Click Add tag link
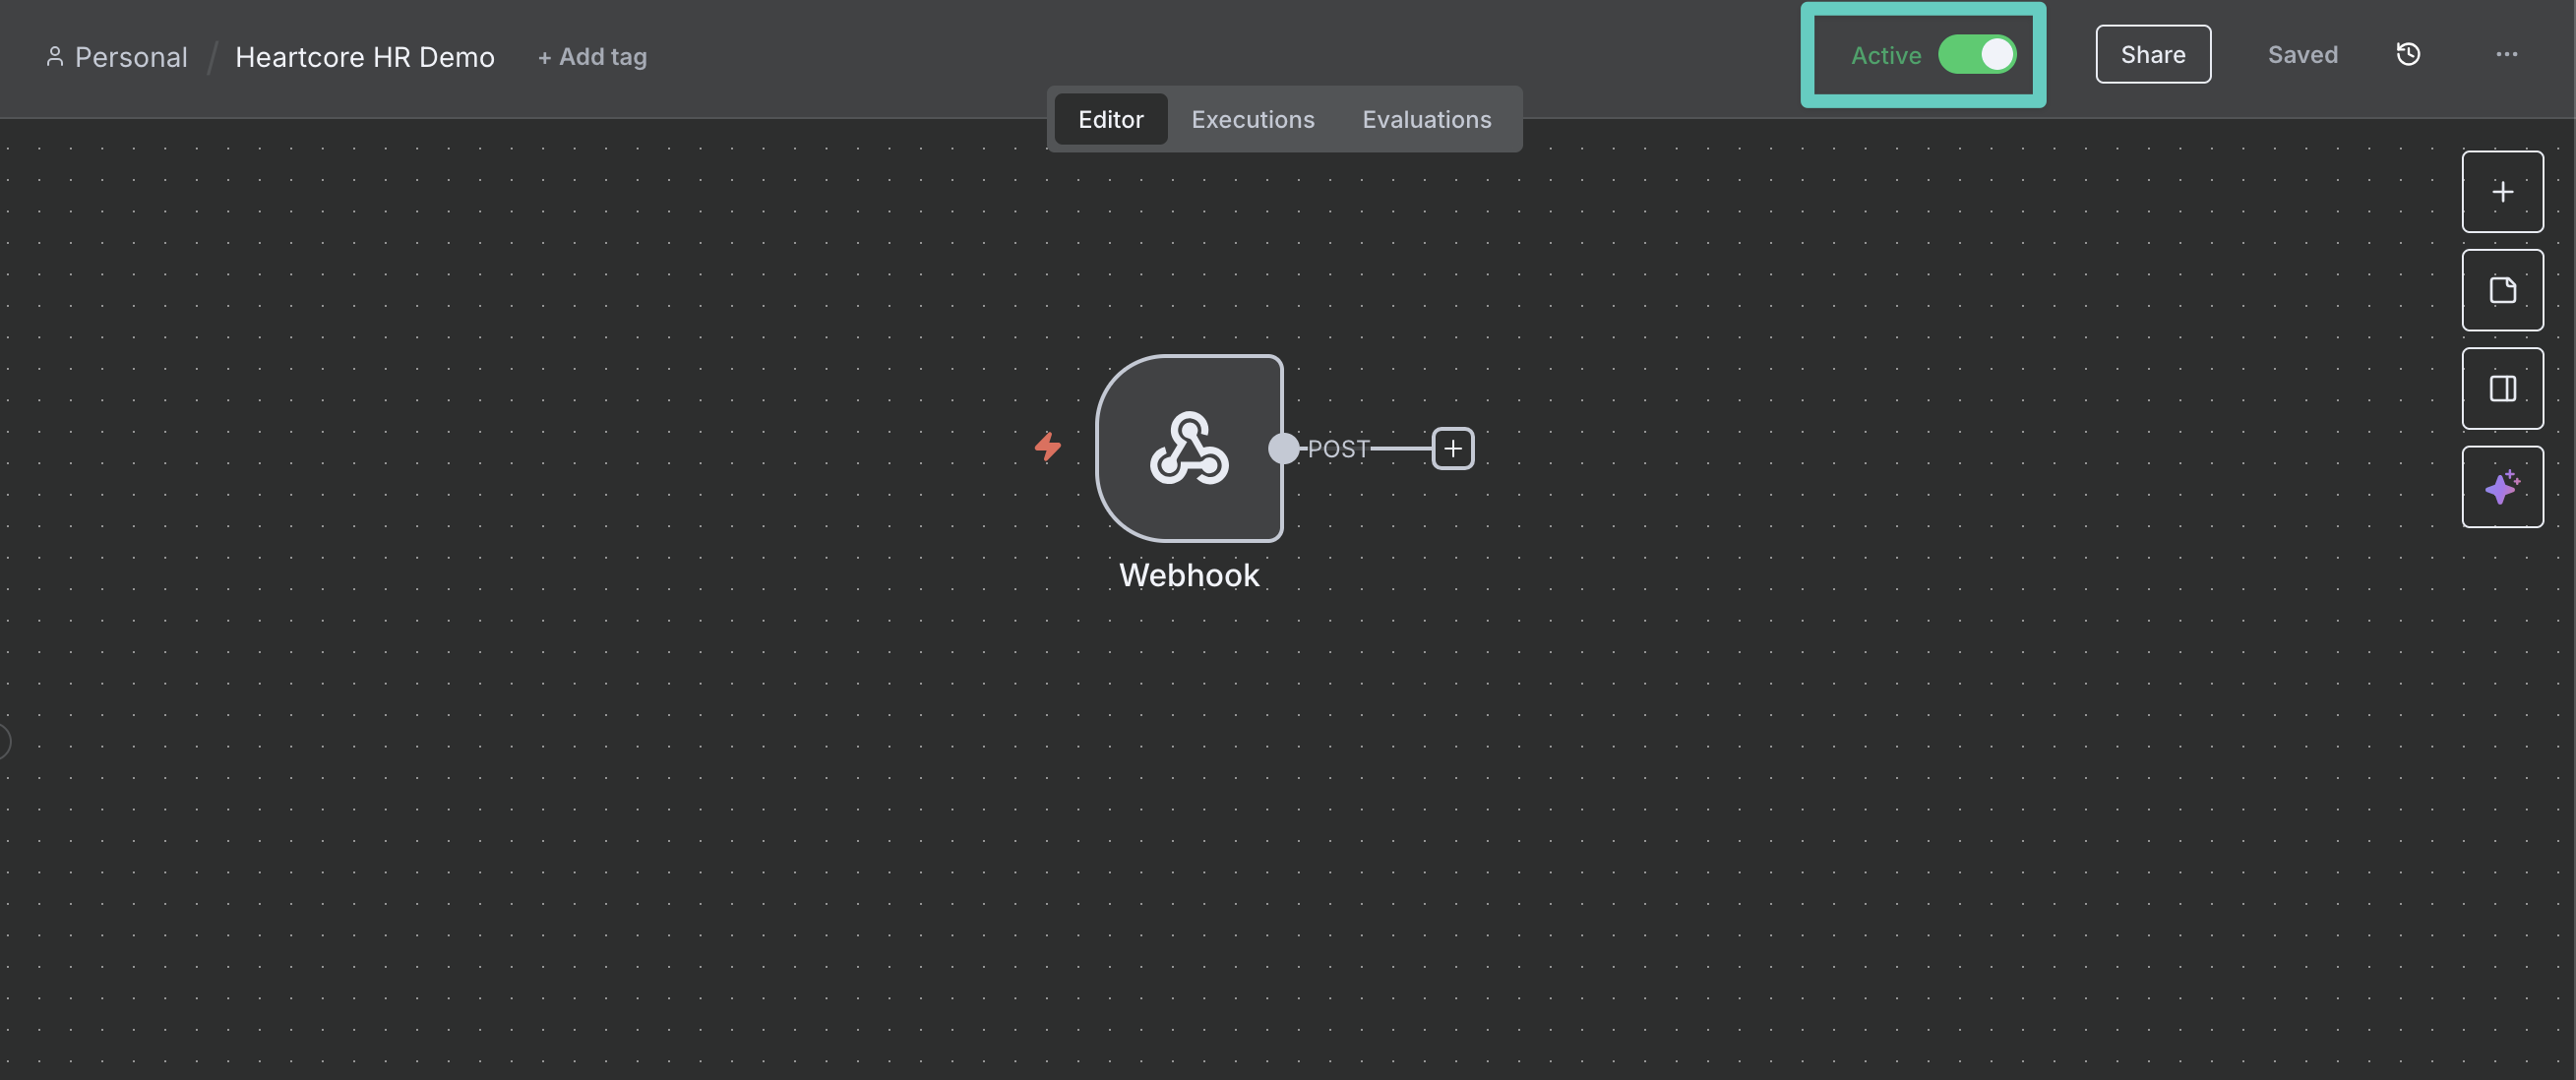2576x1080 pixels. pos(592,57)
